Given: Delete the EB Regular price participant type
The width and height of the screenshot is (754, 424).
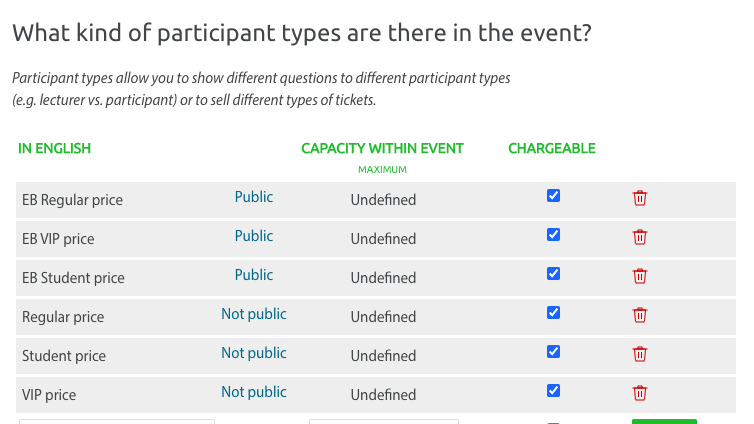Looking at the screenshot, I should [x=640, y=198].
